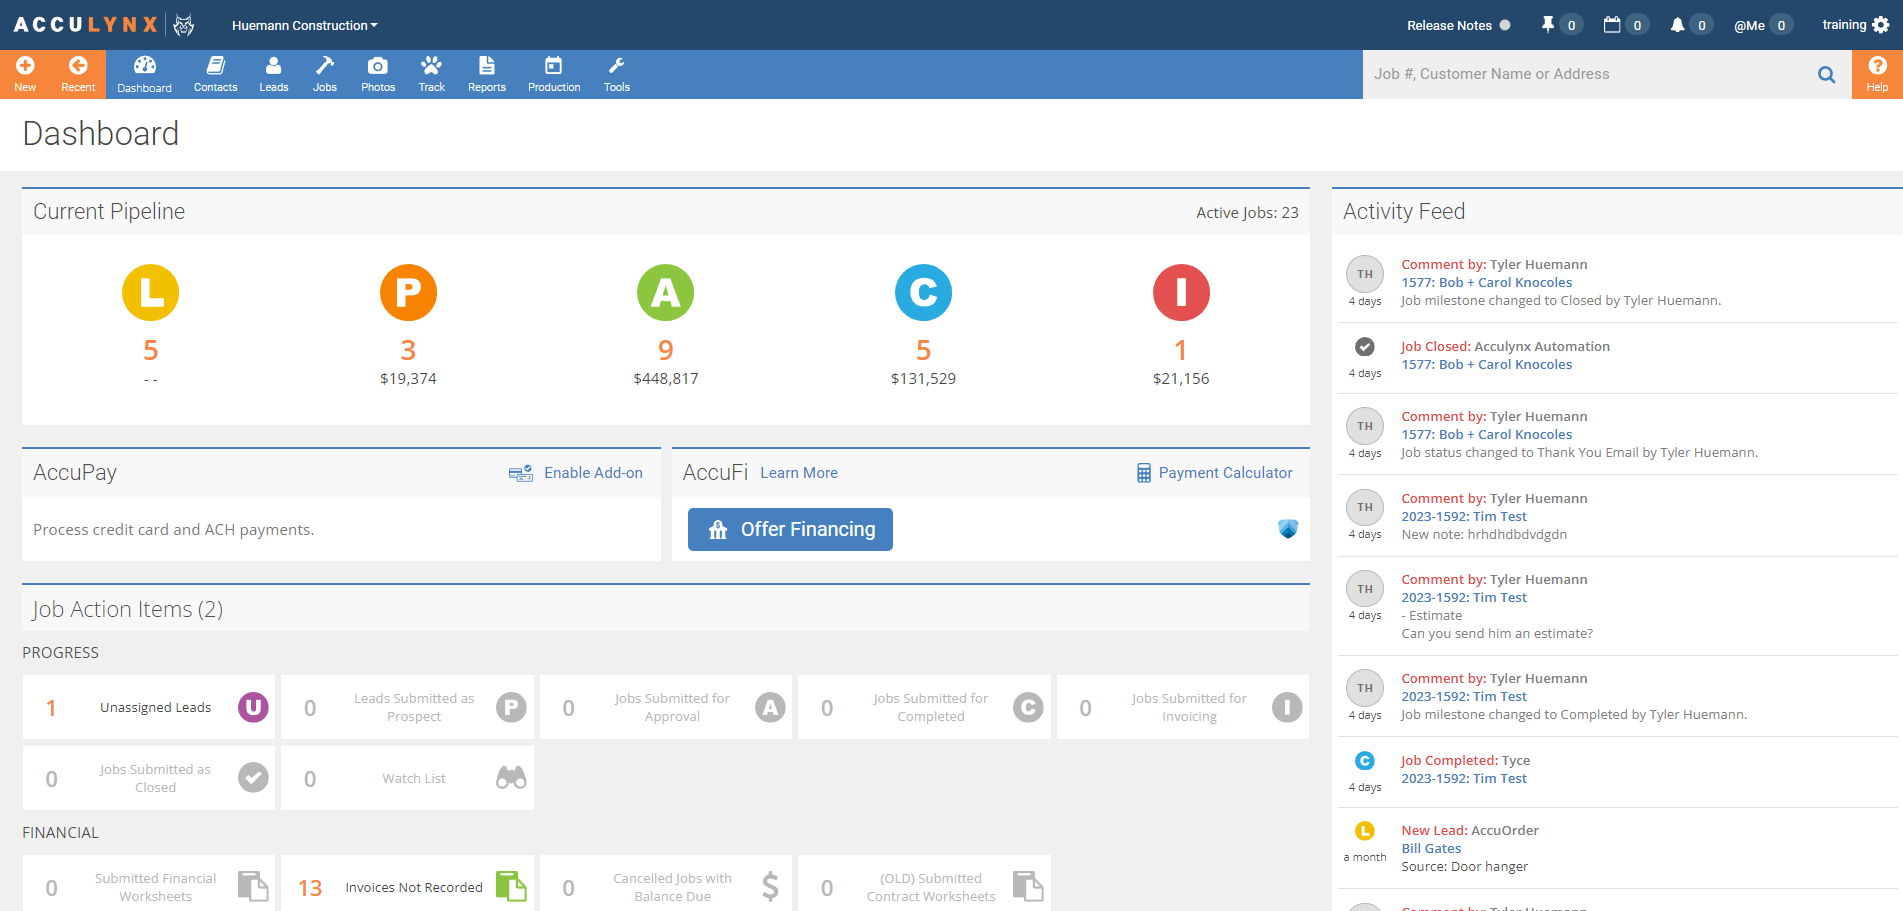Click the New plus icon

[25, 65]
